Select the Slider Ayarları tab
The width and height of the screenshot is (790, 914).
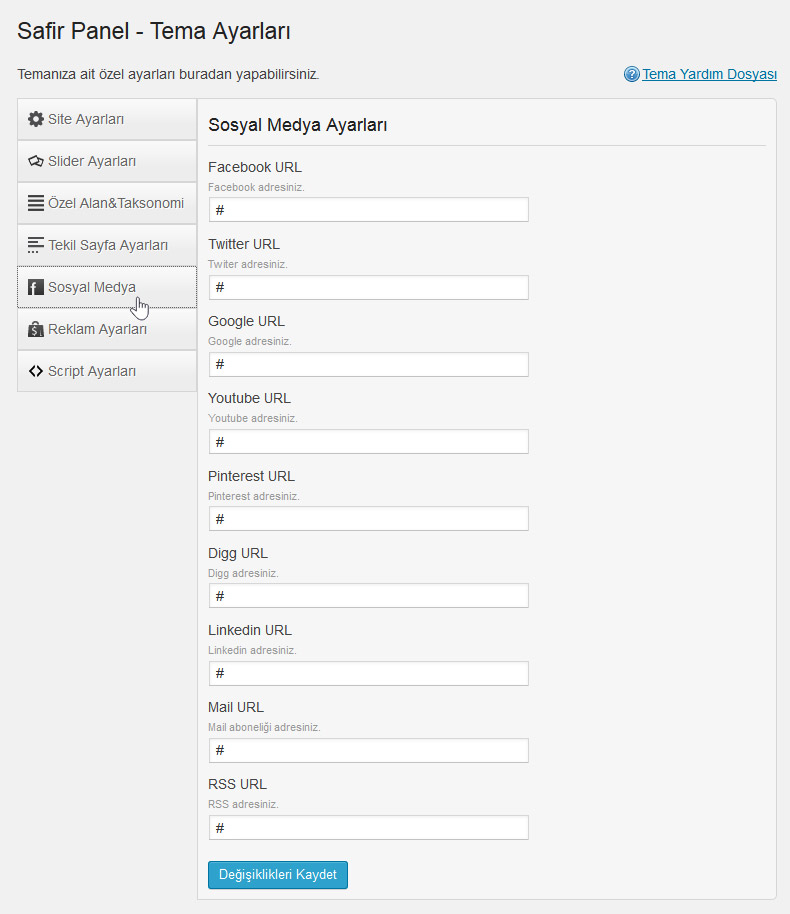click(107, 161)
